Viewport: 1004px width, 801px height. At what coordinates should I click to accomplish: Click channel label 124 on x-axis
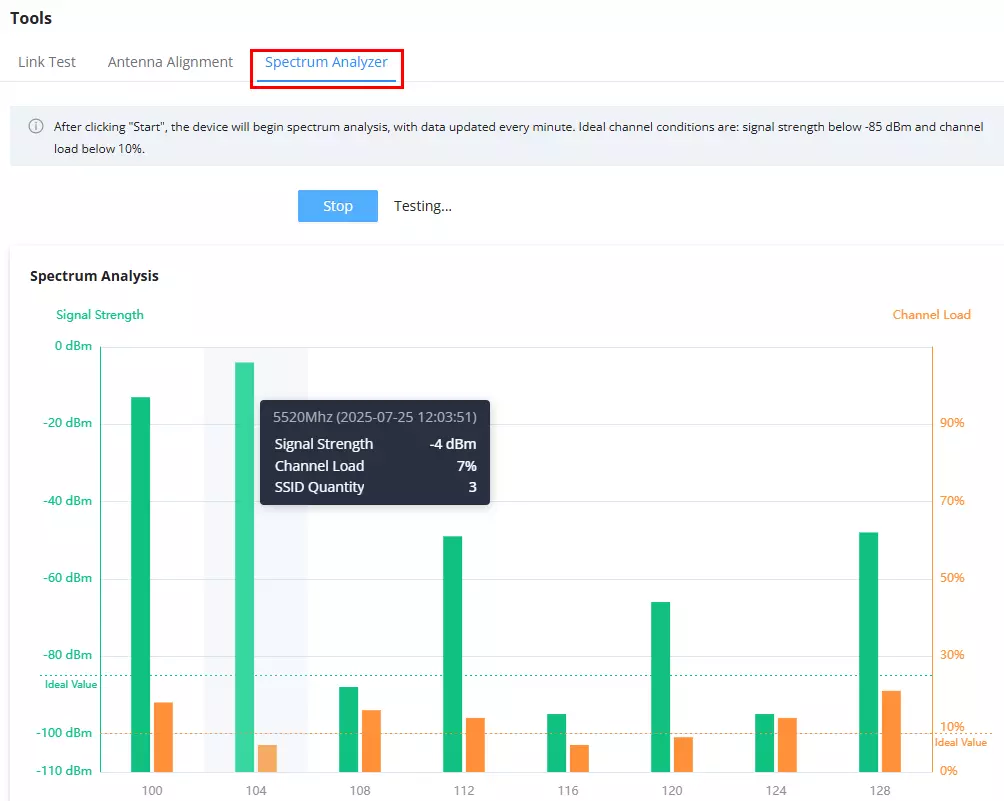(x=776, y=791)
